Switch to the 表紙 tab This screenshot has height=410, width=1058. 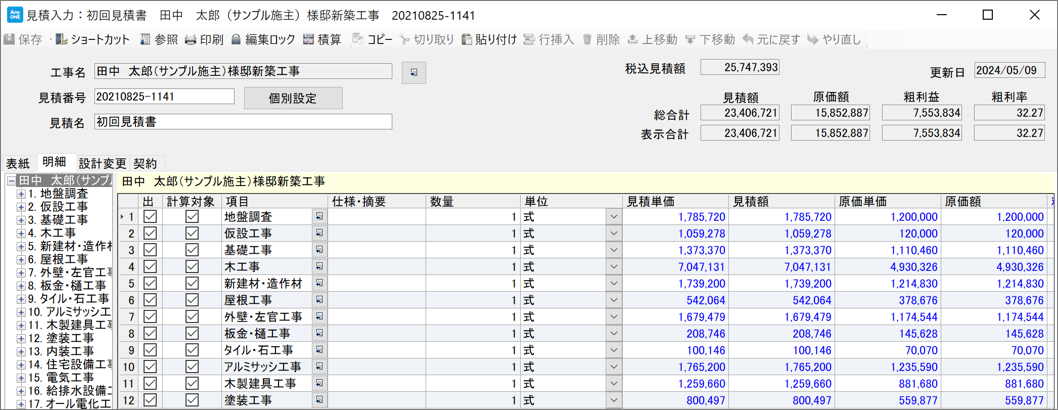coord(17,163)
